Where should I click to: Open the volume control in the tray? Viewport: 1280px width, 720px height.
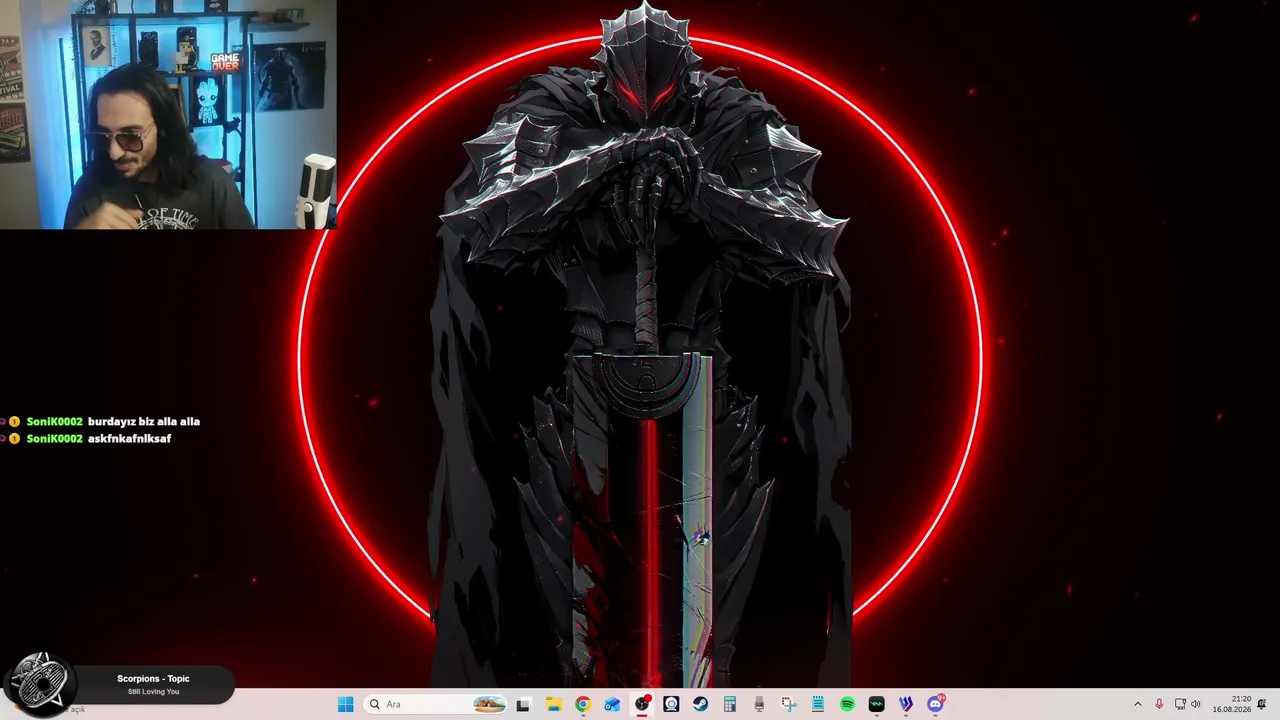coord(1196,704)
